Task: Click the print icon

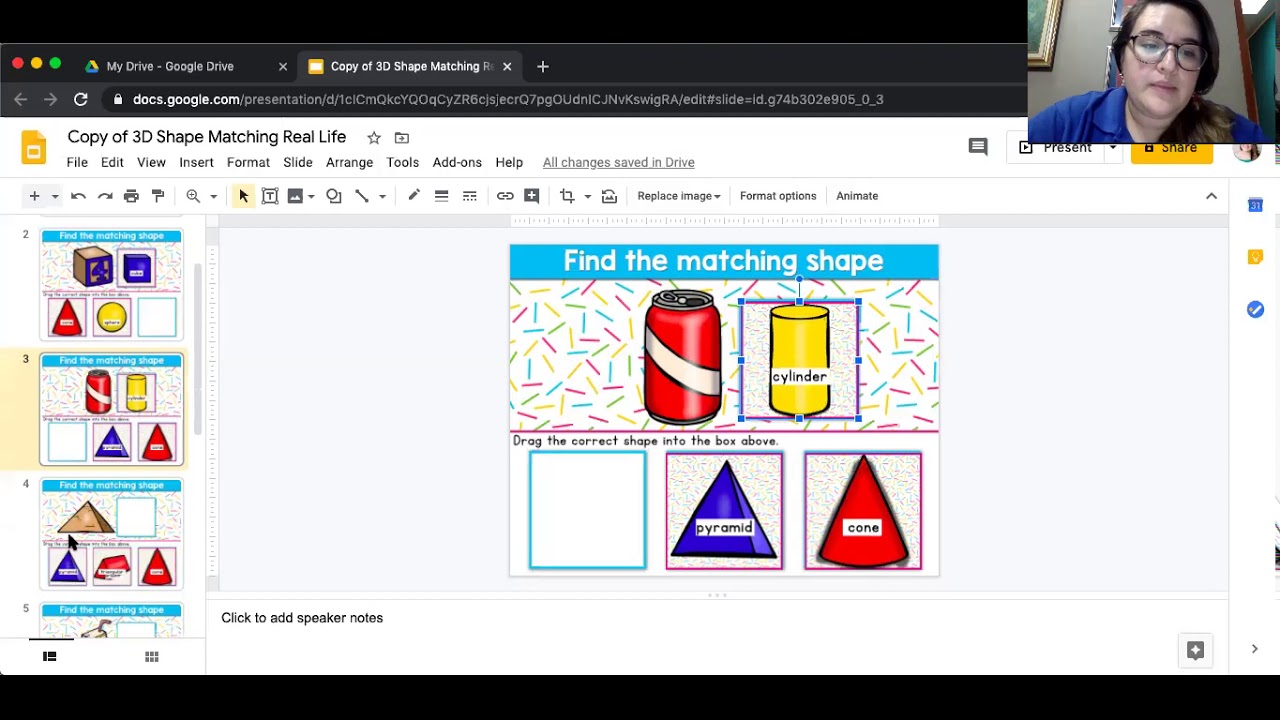Action: (131, 196)
